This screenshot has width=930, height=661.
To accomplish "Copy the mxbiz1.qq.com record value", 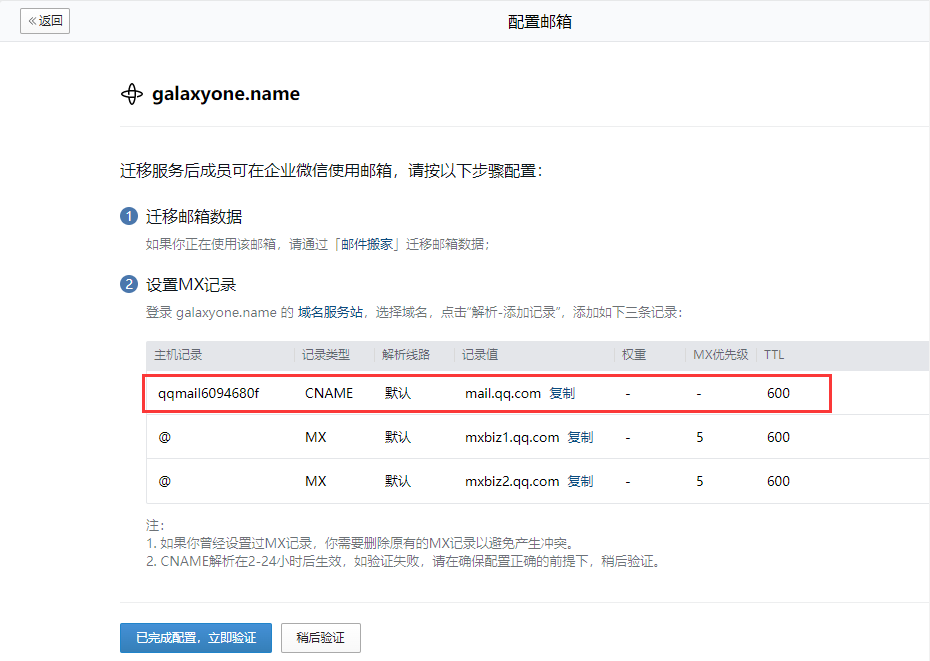I will [x=580, y=437].
